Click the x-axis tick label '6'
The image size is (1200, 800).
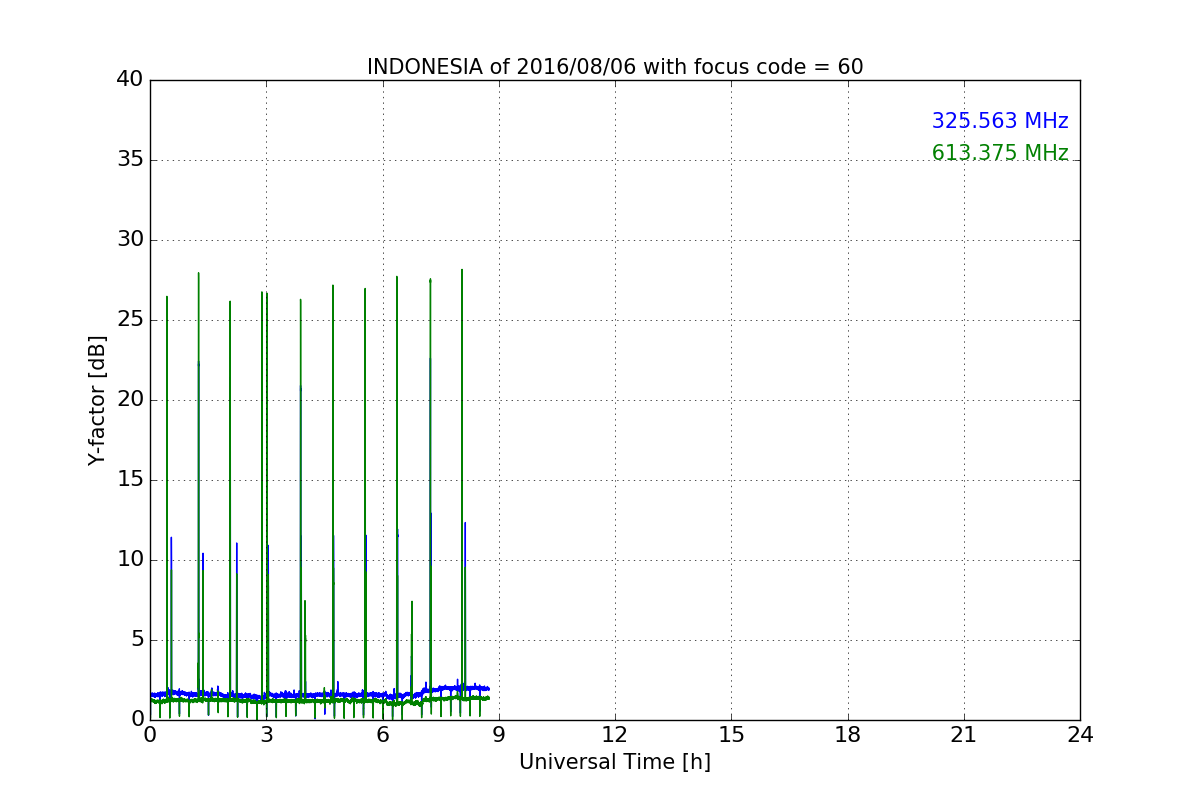(x=383, y=735)
